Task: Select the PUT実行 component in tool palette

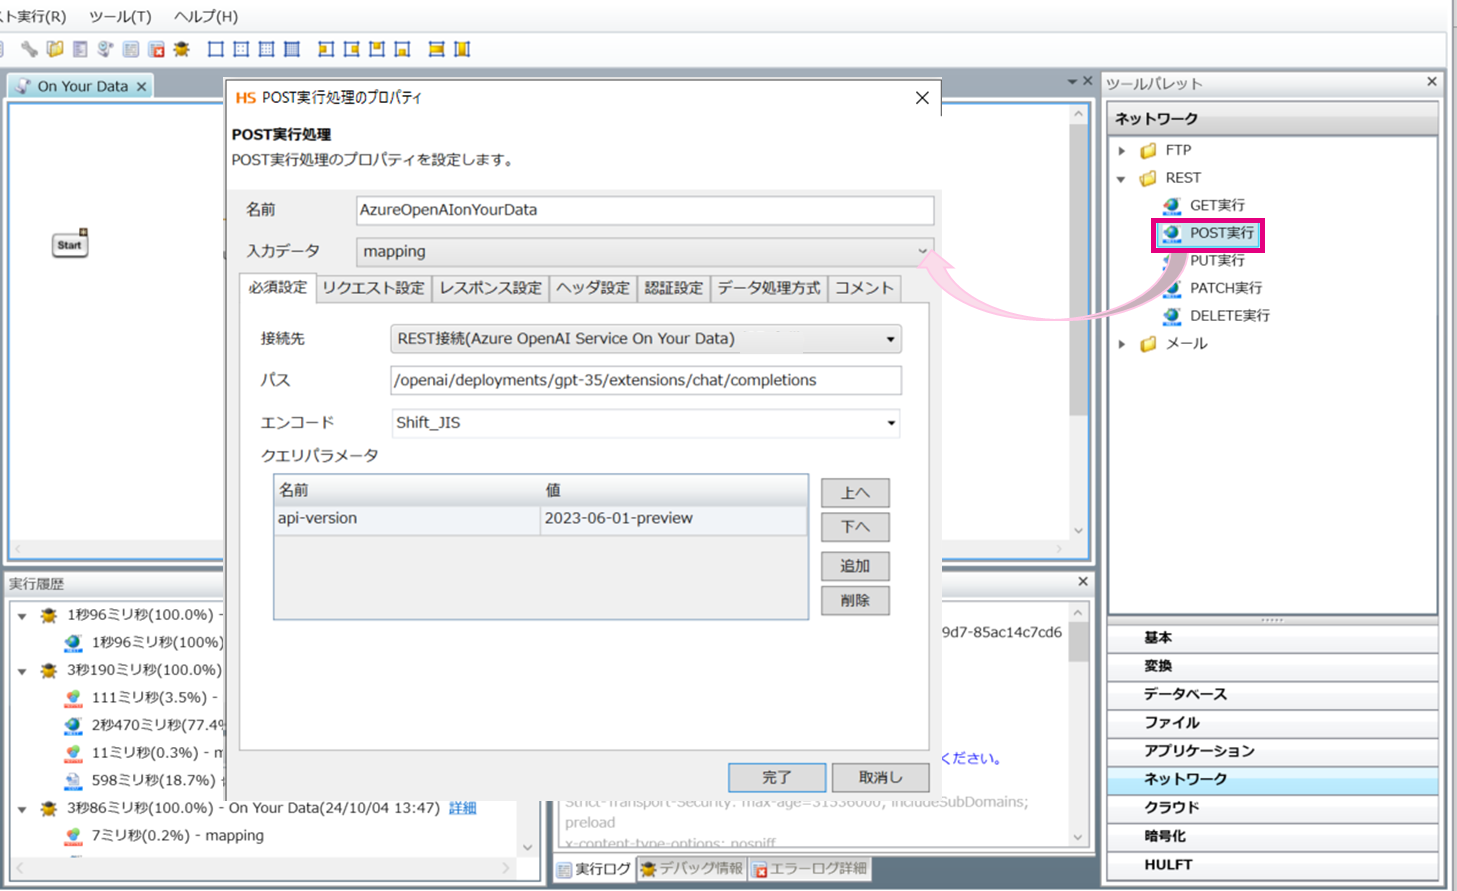Action: click(x=1205, y=260)
